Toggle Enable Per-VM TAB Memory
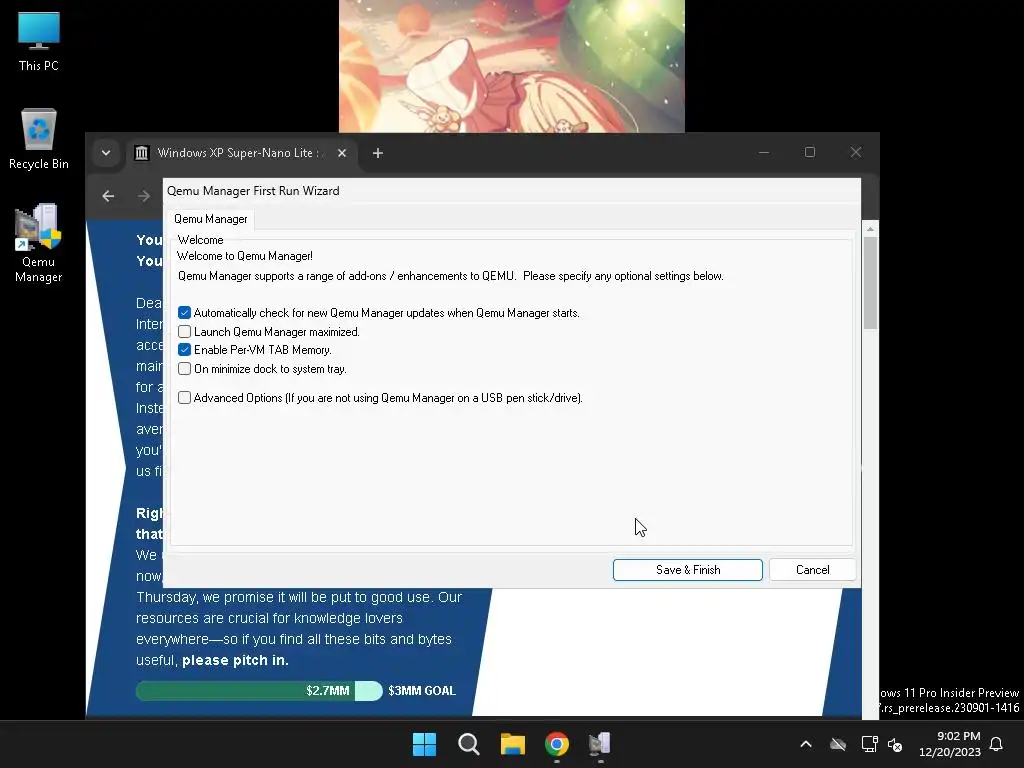Viewport: 1024px width, 768px height. coord(185,350)
